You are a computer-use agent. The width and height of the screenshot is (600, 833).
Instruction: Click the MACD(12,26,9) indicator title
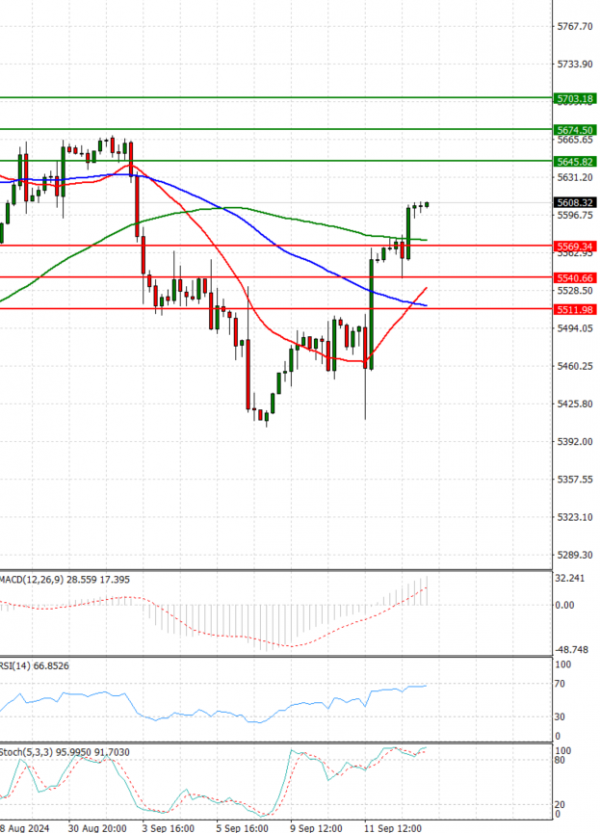point(30,580)
